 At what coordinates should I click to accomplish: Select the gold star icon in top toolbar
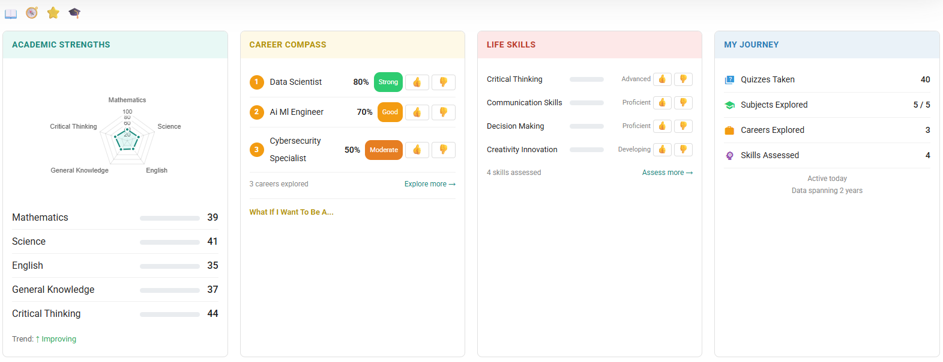[x=53, y=13]
